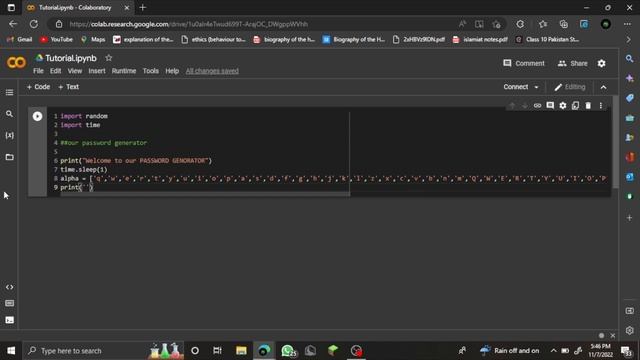Add a sidebar app with plus
The width and height of the screenshot is (640, 360).
click(629, 218)
